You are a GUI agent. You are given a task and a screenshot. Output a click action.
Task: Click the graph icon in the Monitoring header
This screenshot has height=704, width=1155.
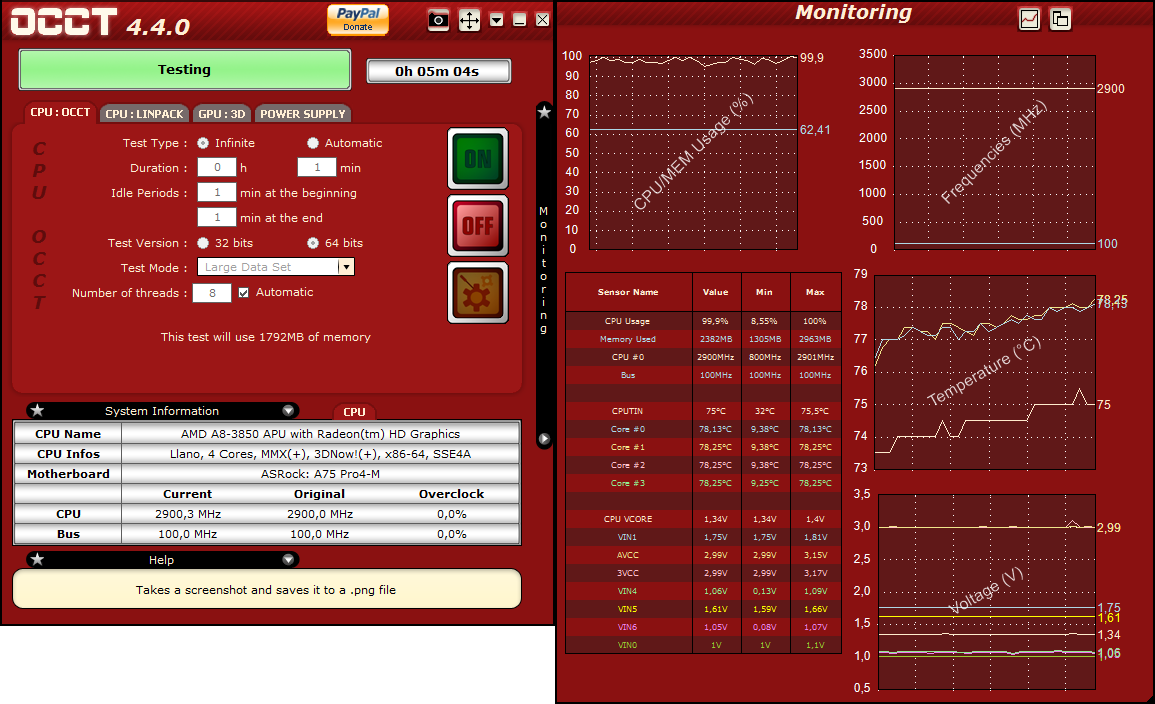point(1029,19)
